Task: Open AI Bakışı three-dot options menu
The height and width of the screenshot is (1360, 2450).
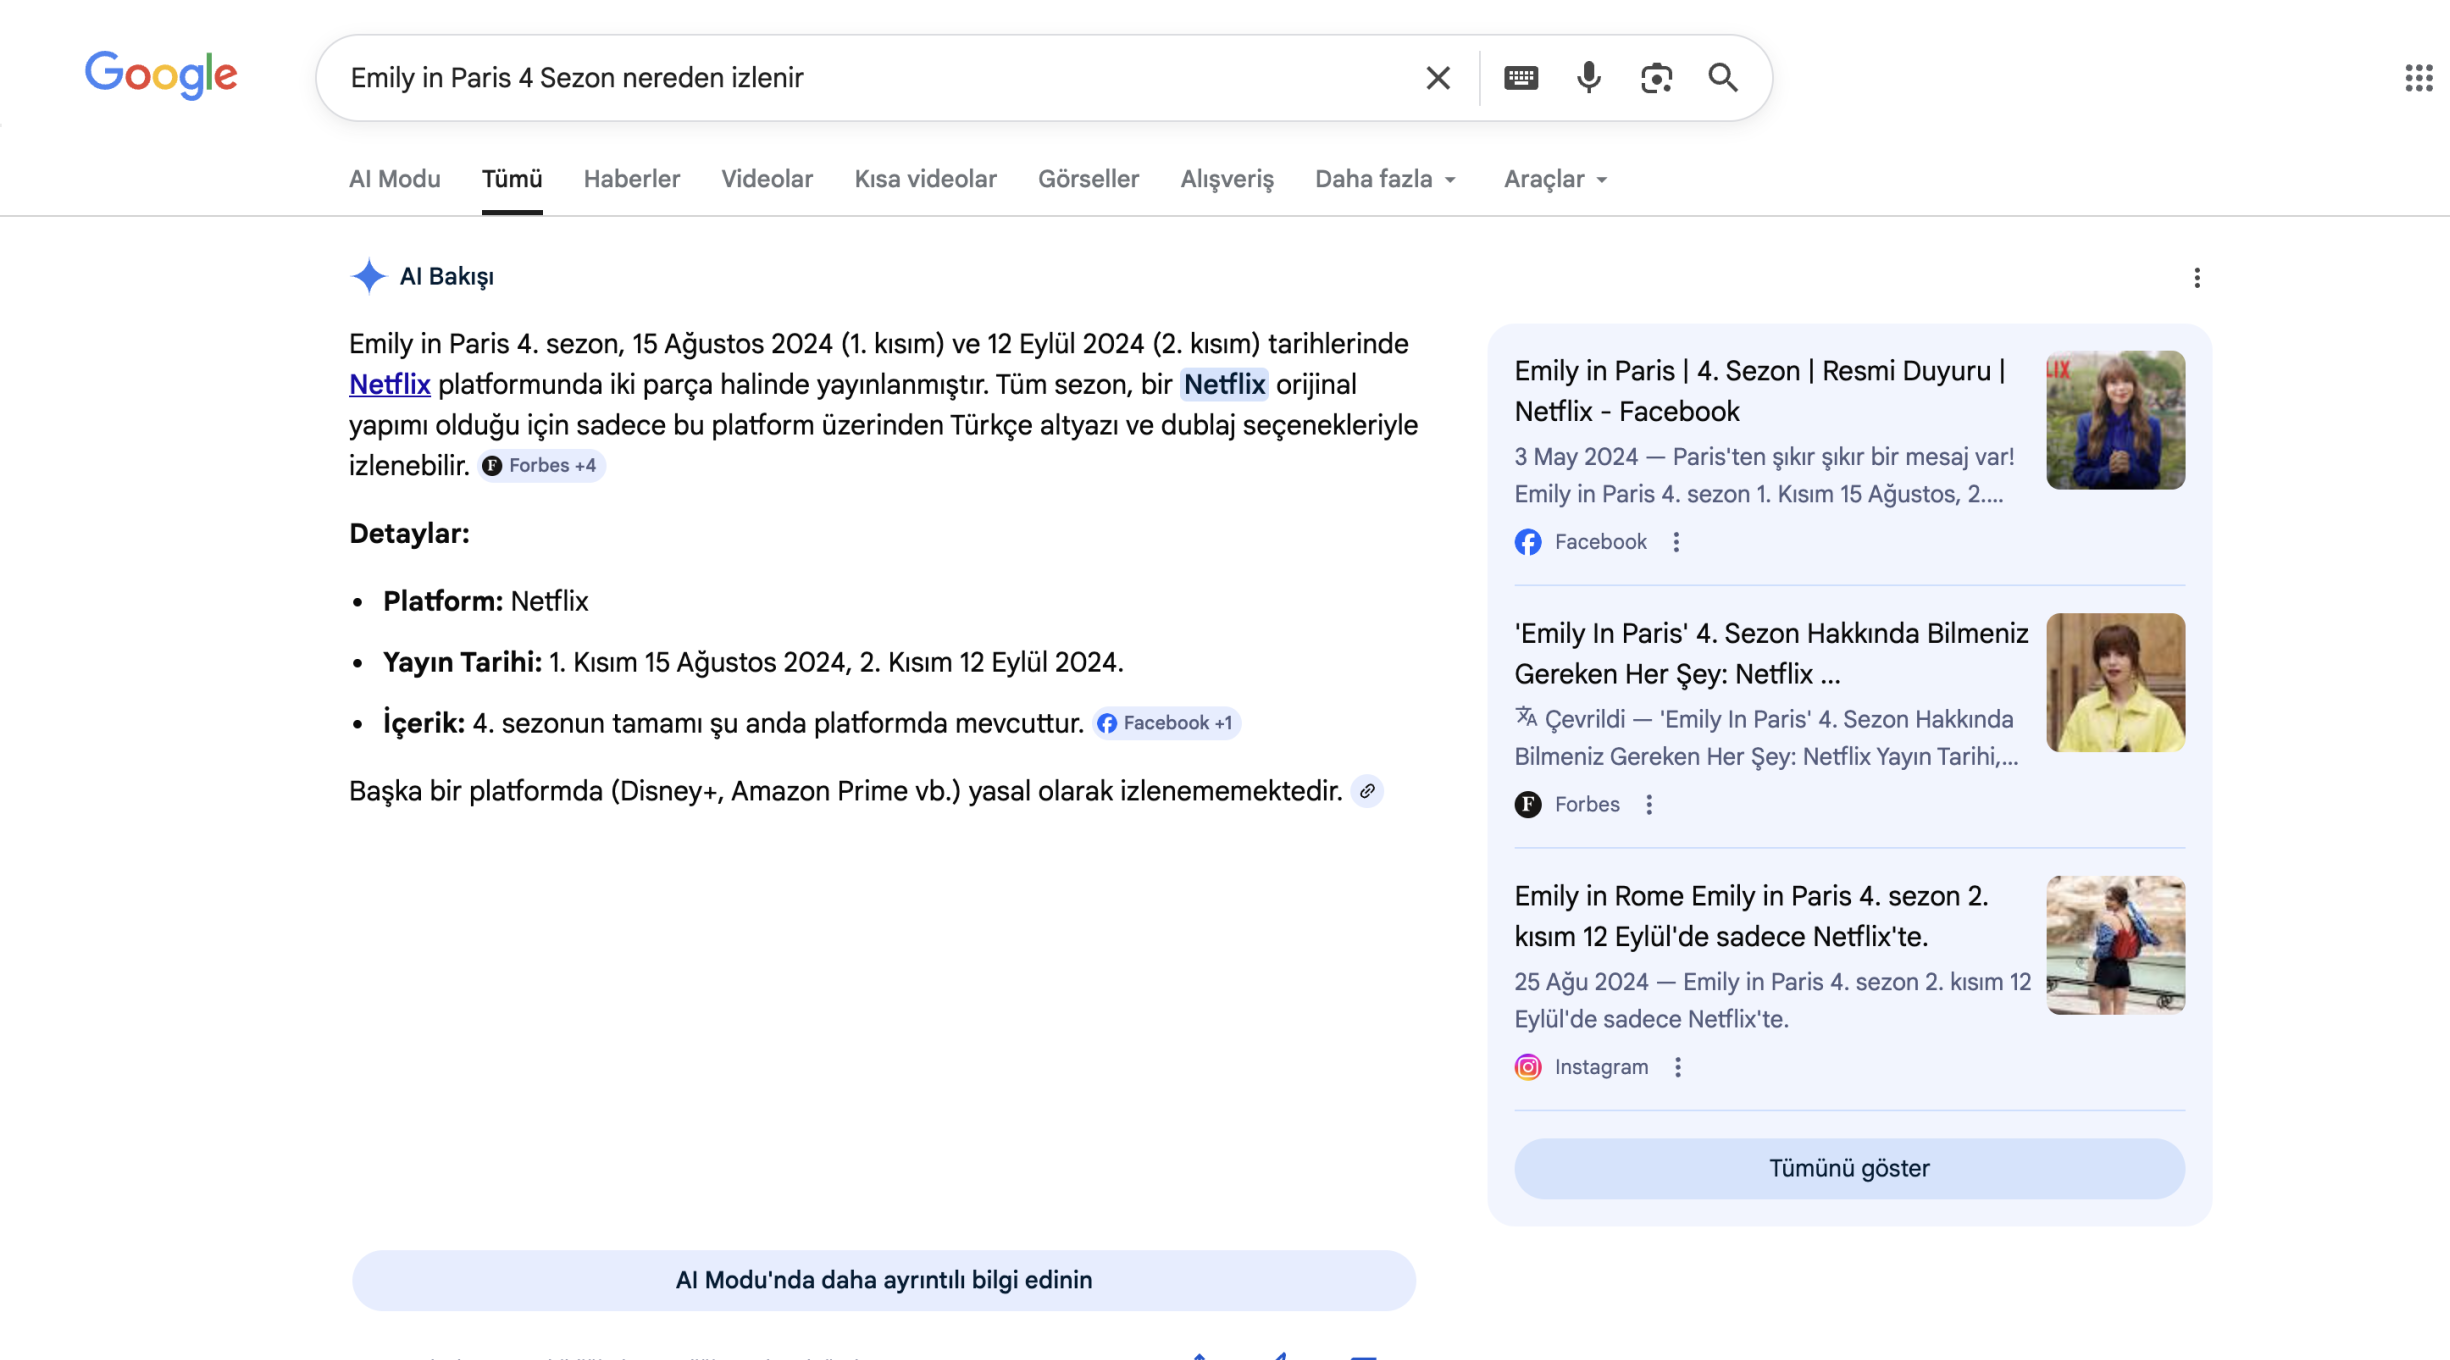Action: coord(2196,278)
